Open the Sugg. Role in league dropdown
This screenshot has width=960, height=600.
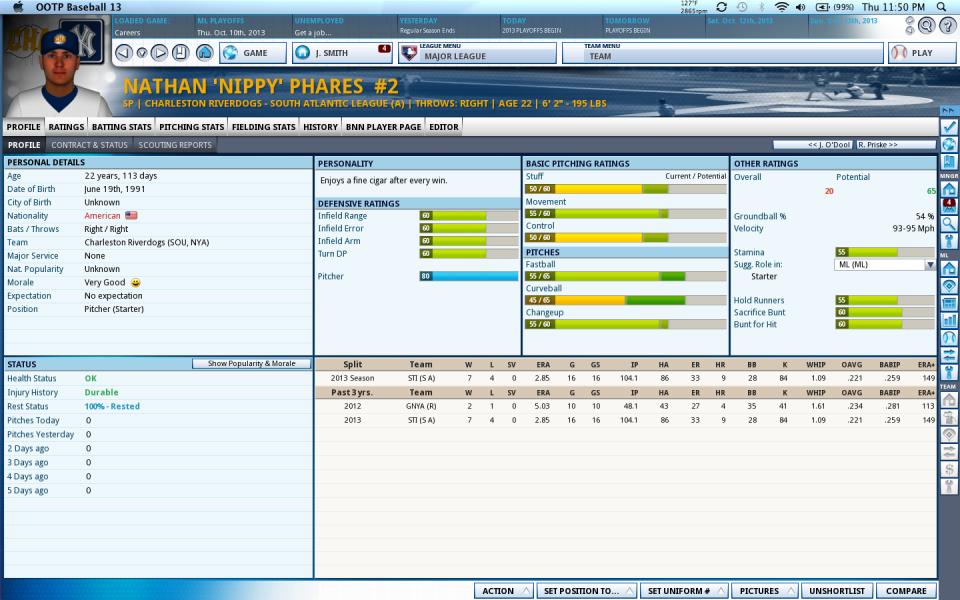(885, 264)
